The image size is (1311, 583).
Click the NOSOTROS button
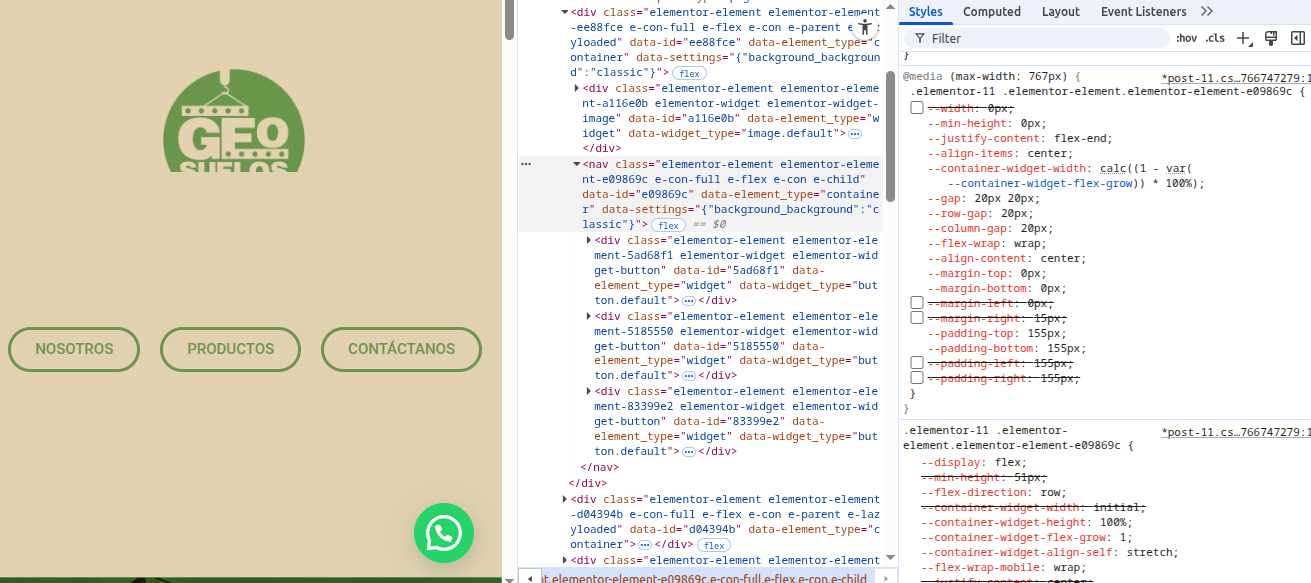pos(74,349)
